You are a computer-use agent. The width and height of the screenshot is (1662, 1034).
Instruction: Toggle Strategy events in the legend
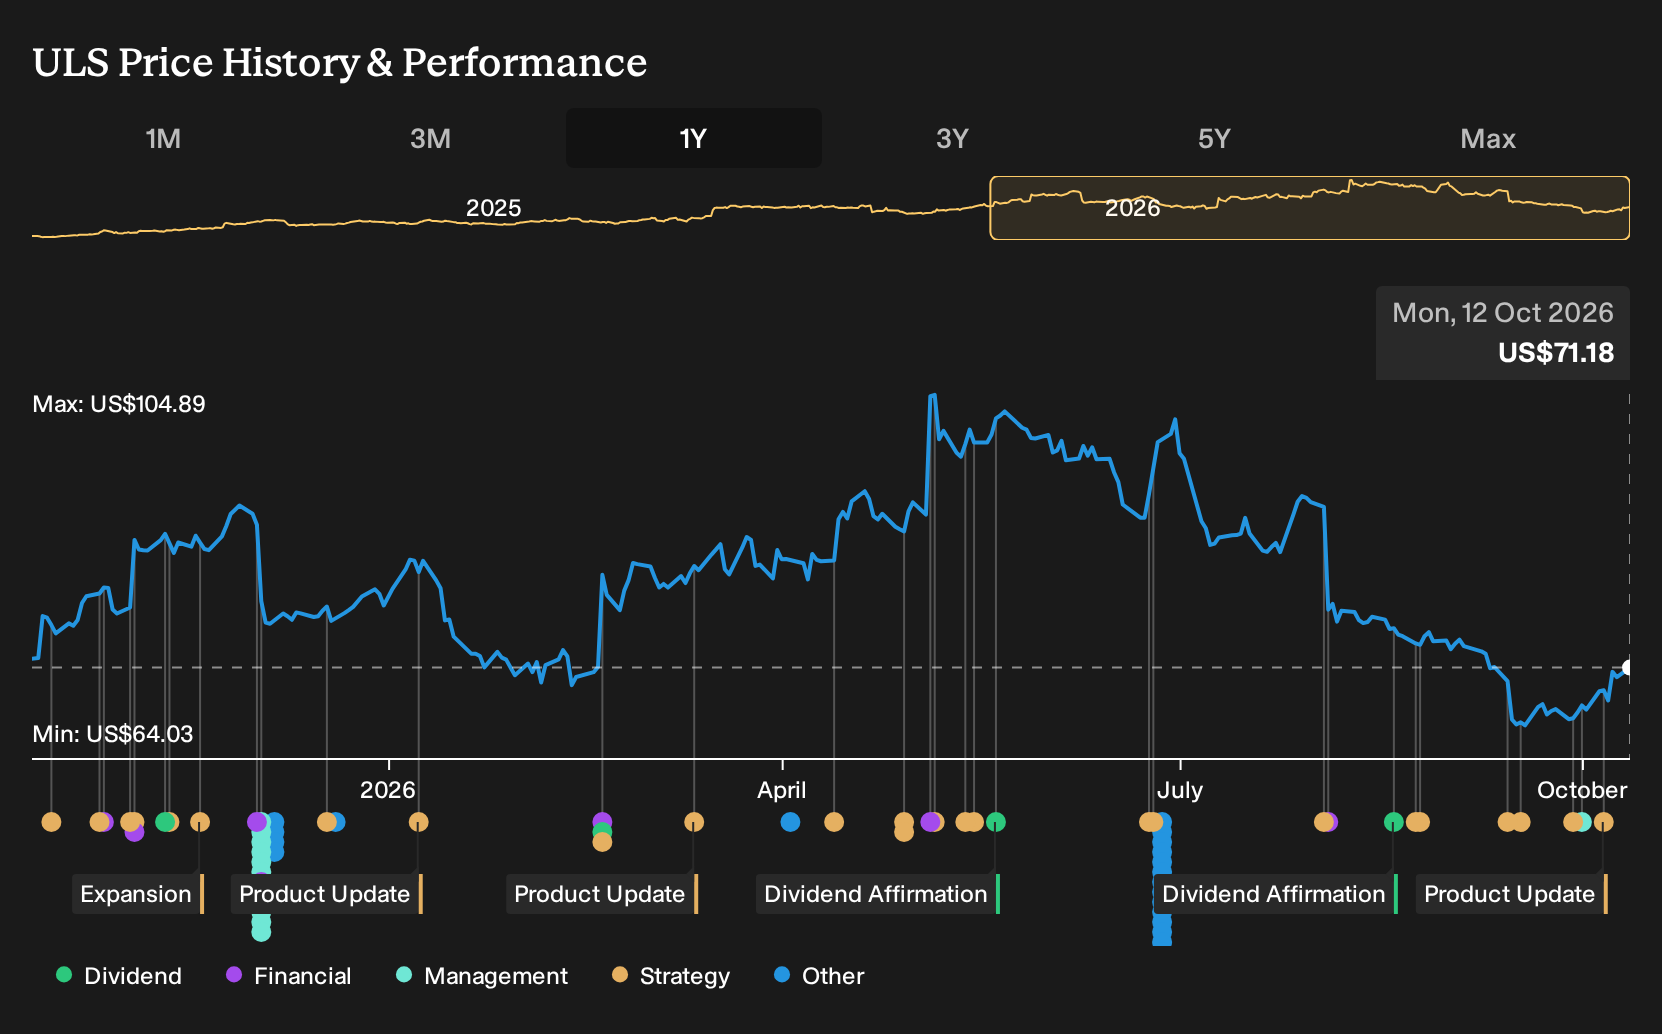pyautogui.click(x=671, y=975)
